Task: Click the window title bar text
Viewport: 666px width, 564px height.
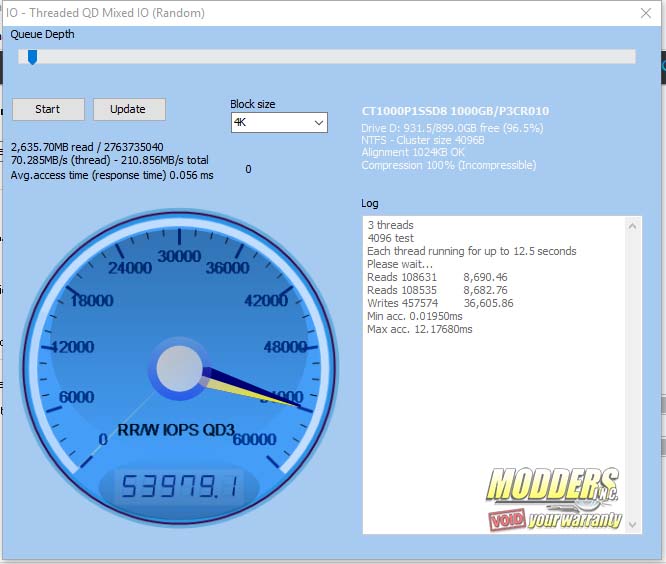Action: [105, 12]
